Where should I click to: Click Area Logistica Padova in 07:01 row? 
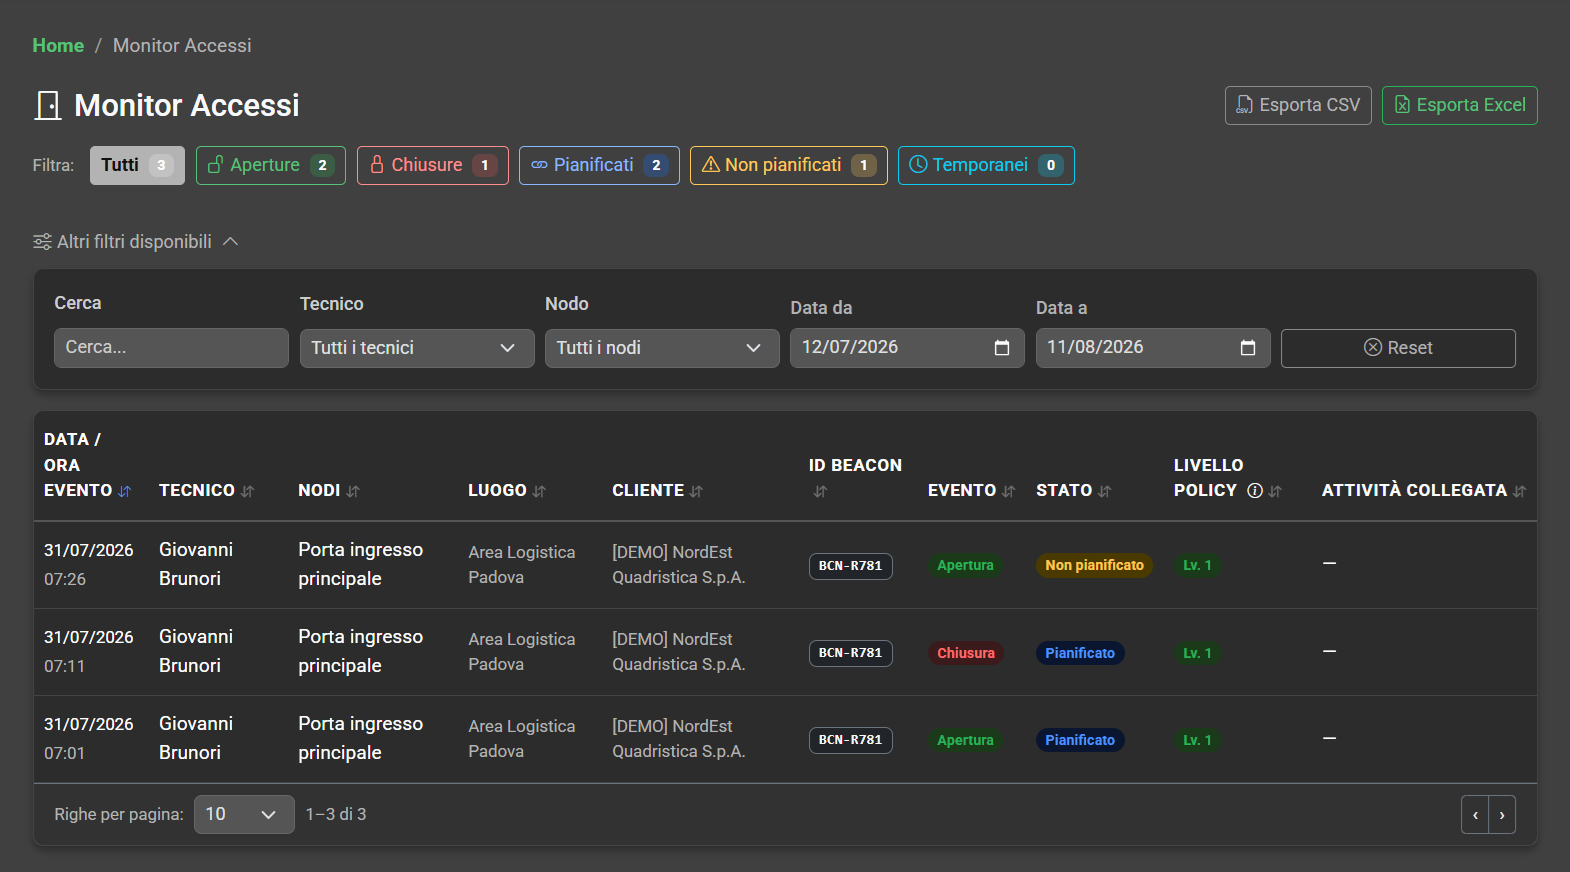pyautogui.click(x=522, y=739)
